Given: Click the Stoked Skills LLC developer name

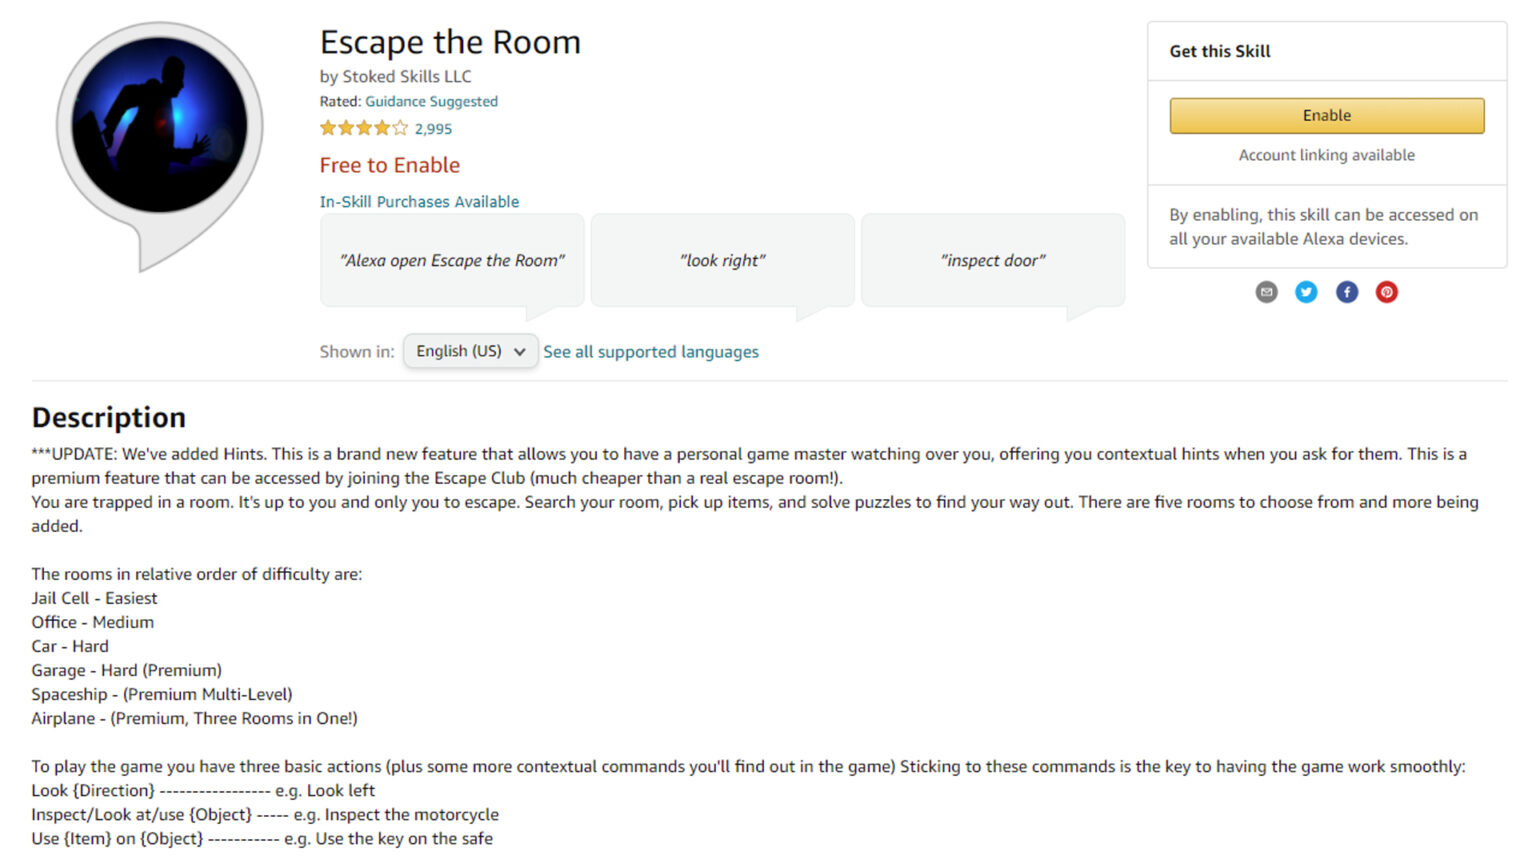Looking at the screenshot, I should (407, 76).
